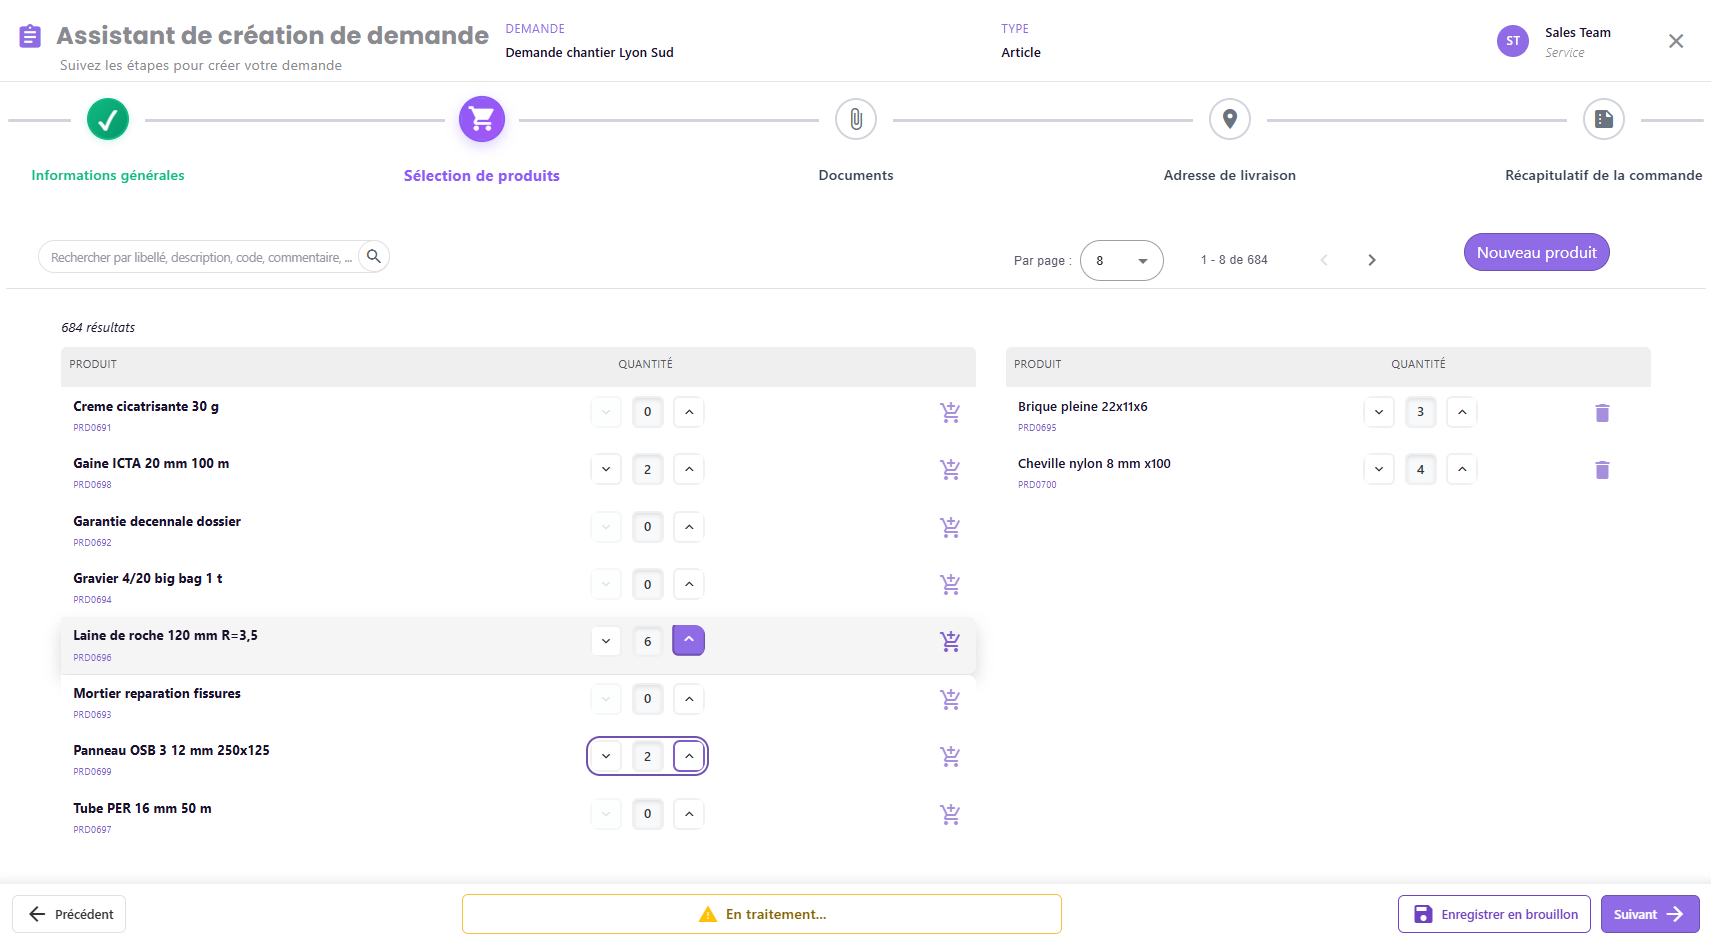This screenshot has height=936, width=1711.
Task: Delete Brique pleine 22x11x6 from selection
Action: point(1602,413)
